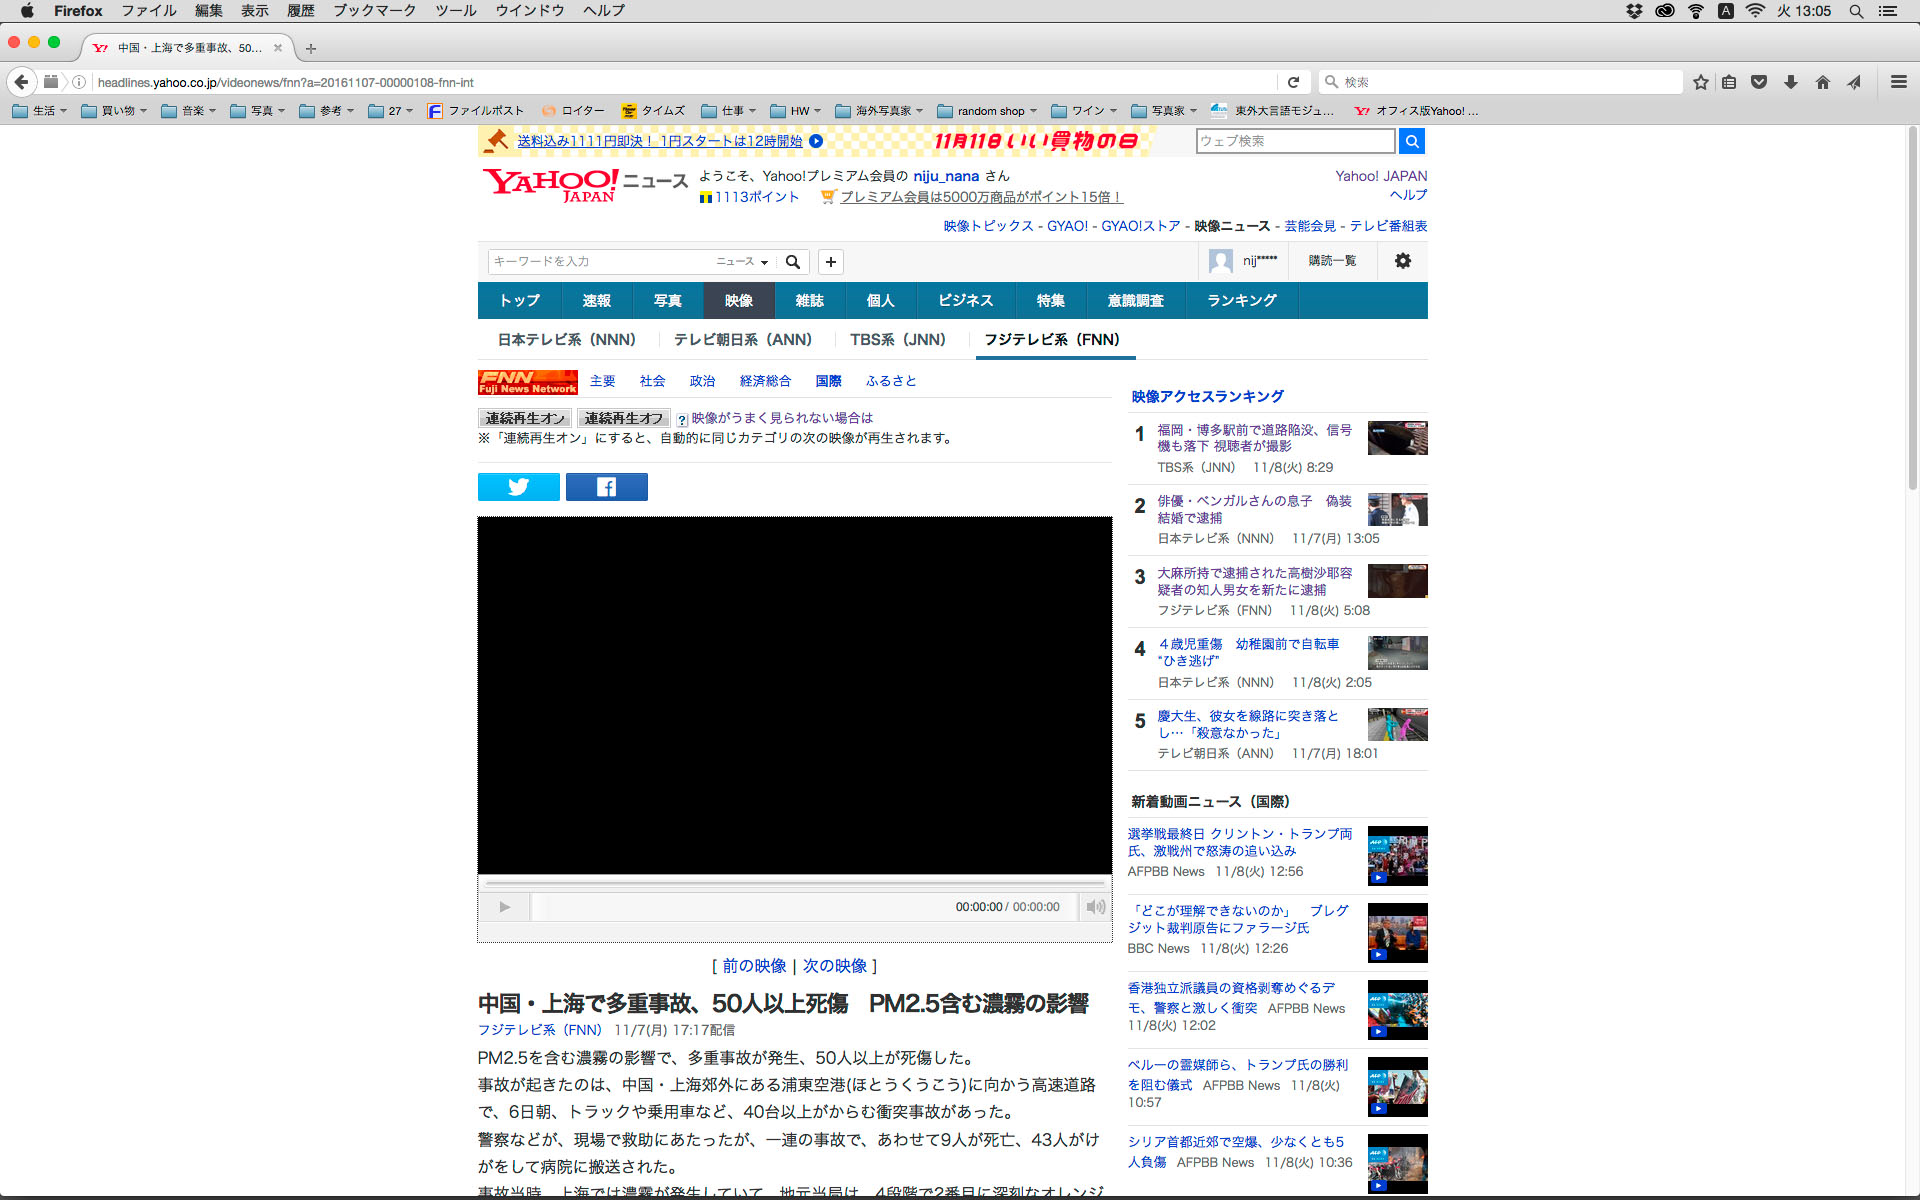Open the settings gear icon on Yahoo News
The image size is (1920, 1200).
point(1402,261)
